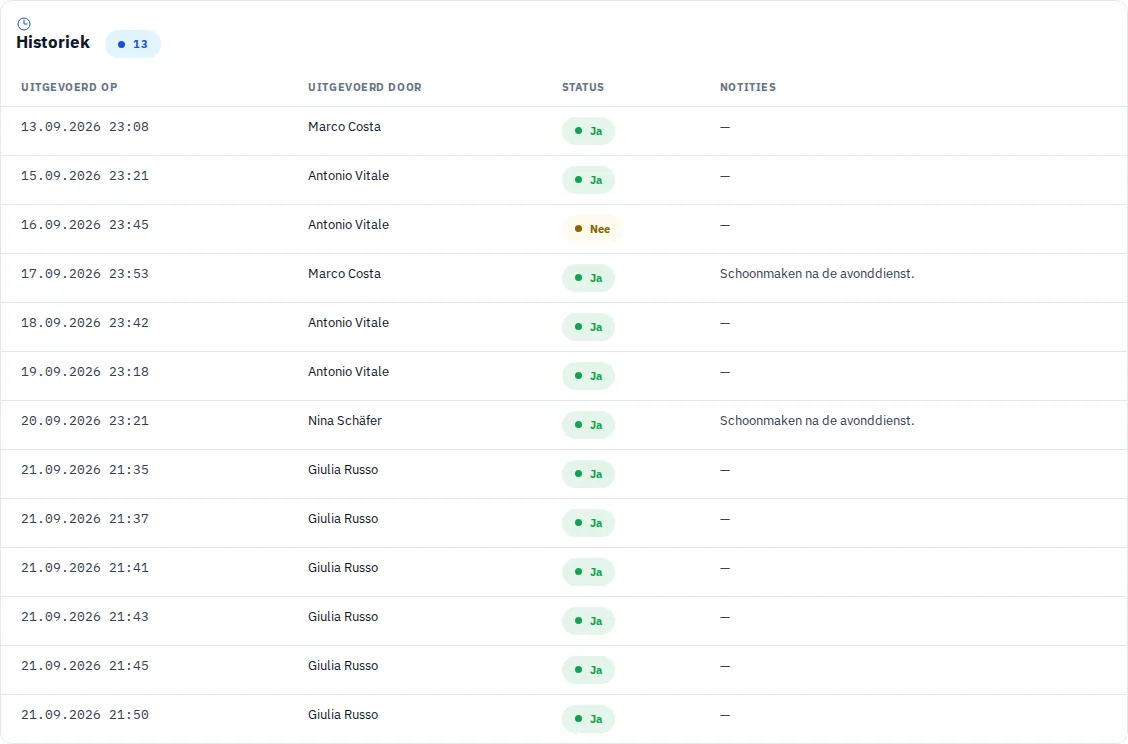Click the Ja status for 19.09.2026 23:18
This screenshot has width=1128, height=744.
click(x=588, y=376)
